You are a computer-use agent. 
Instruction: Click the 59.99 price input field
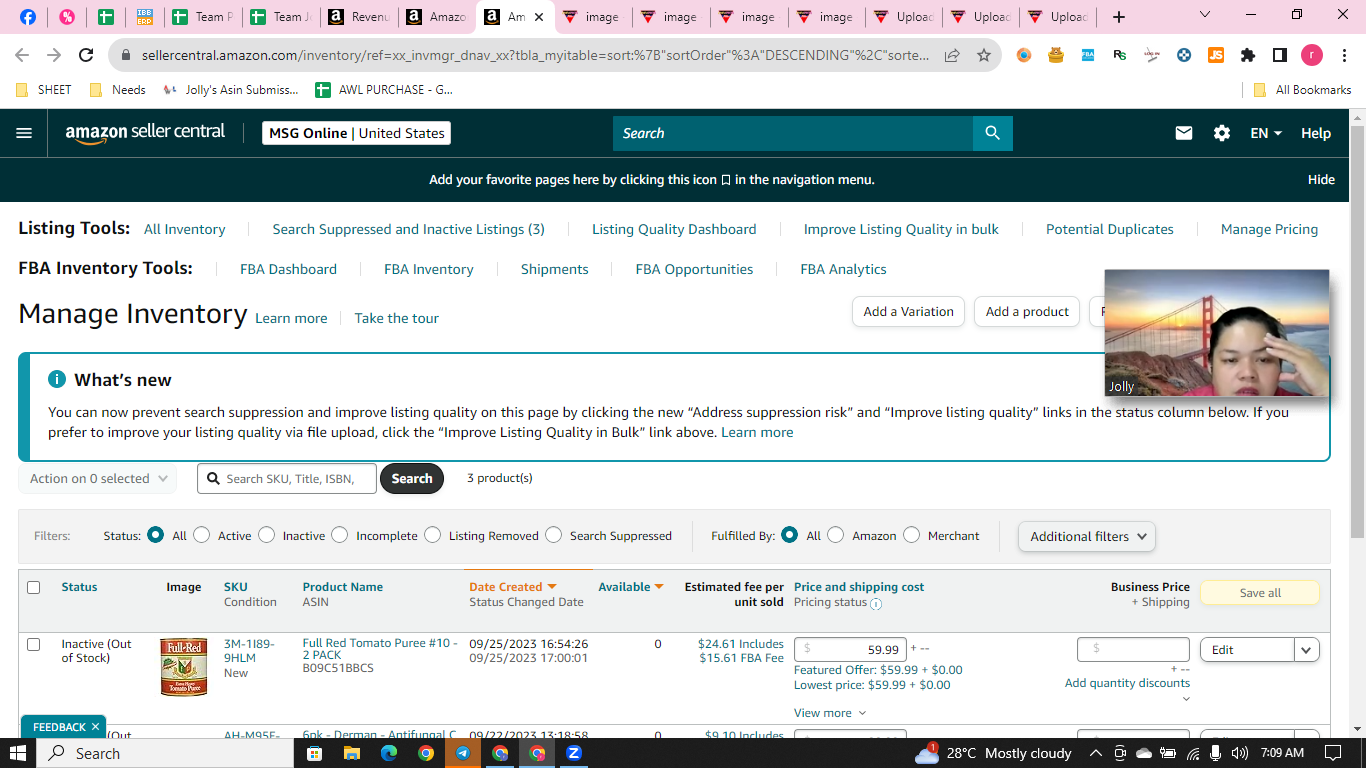click(x=850, y=650)
